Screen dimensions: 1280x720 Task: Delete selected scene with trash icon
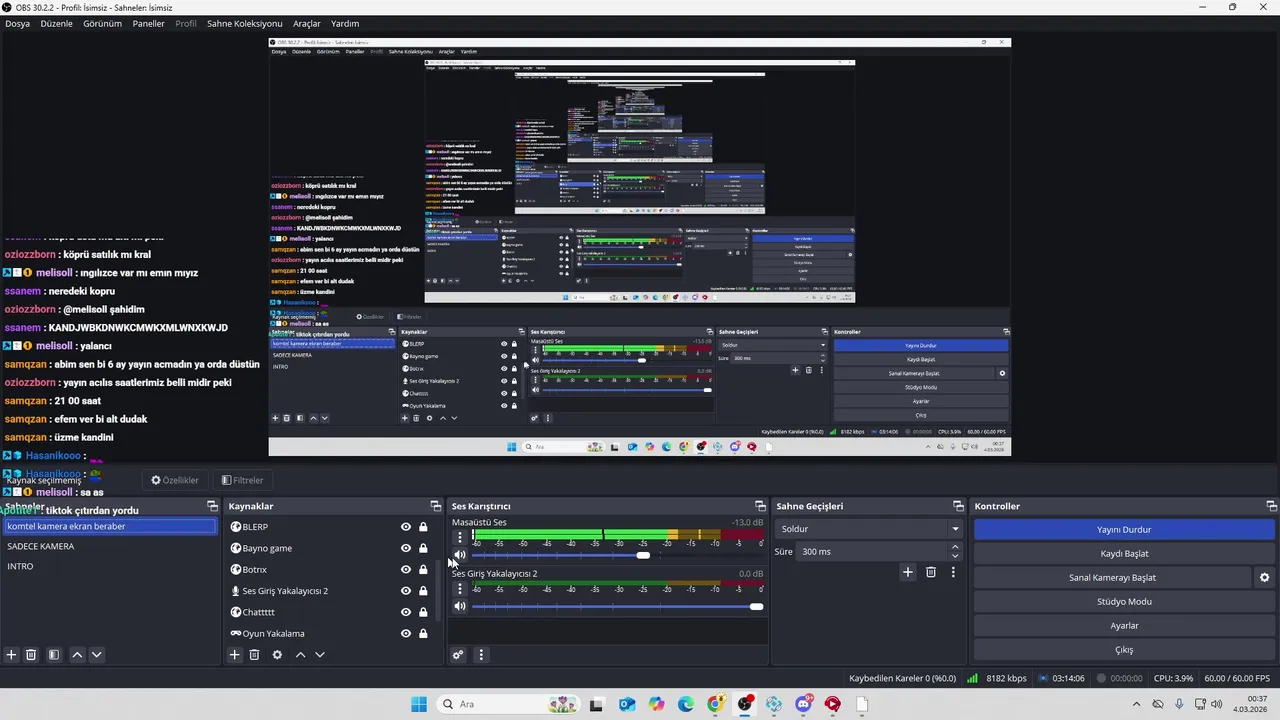click(x=31, y=655)
